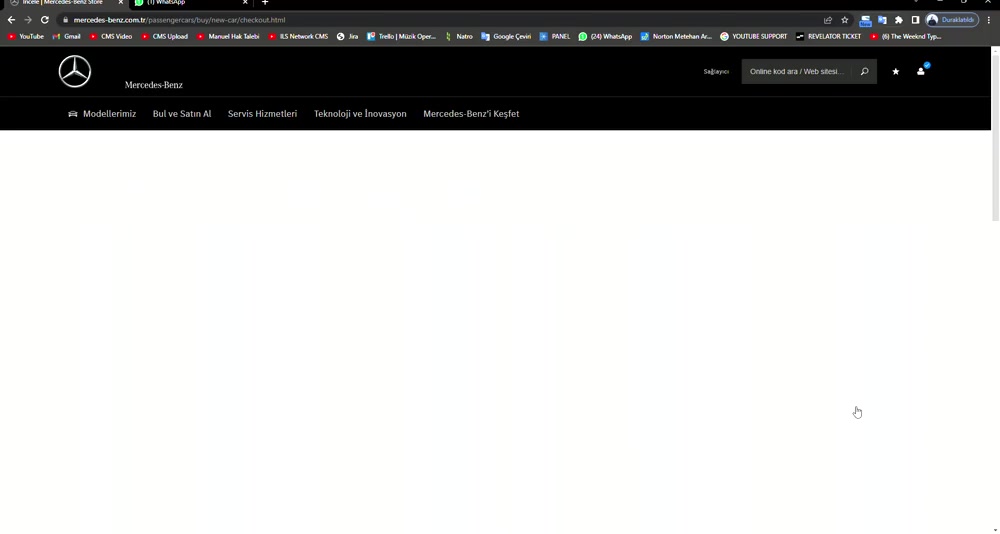1000x534 pixels.
Task: Click the Google Translate extension icon
Action: [x=882, y=20]
